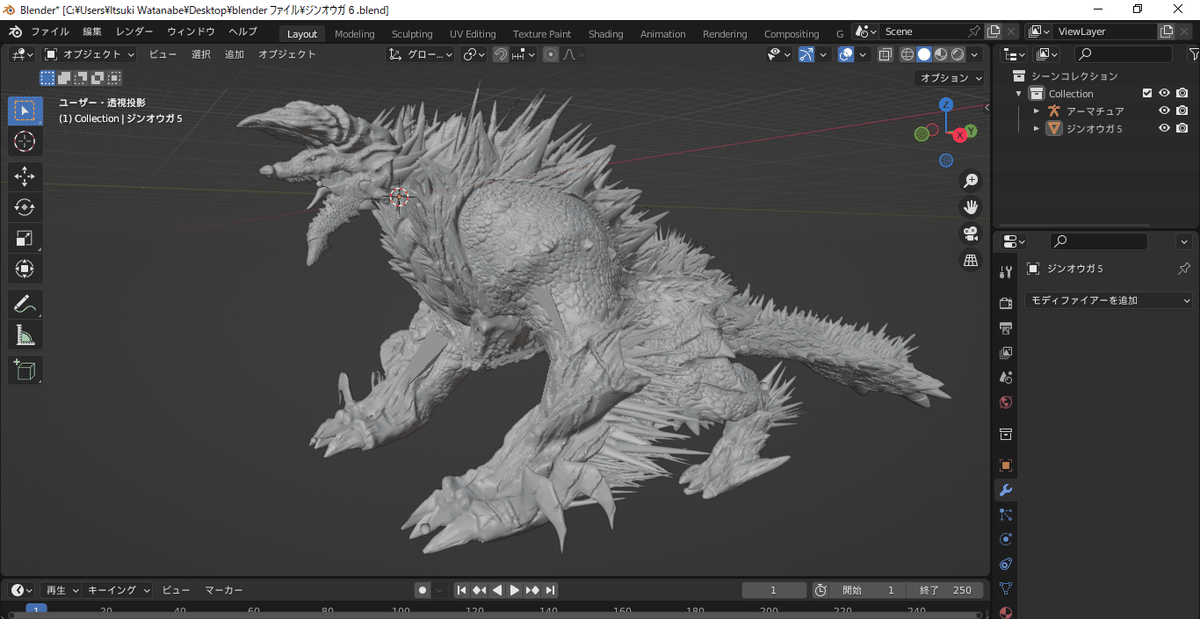Image resolution: width=1200 pixels, height=619 pixels.
Task: Select the Move tool
Action: click(x=25, y=176)
